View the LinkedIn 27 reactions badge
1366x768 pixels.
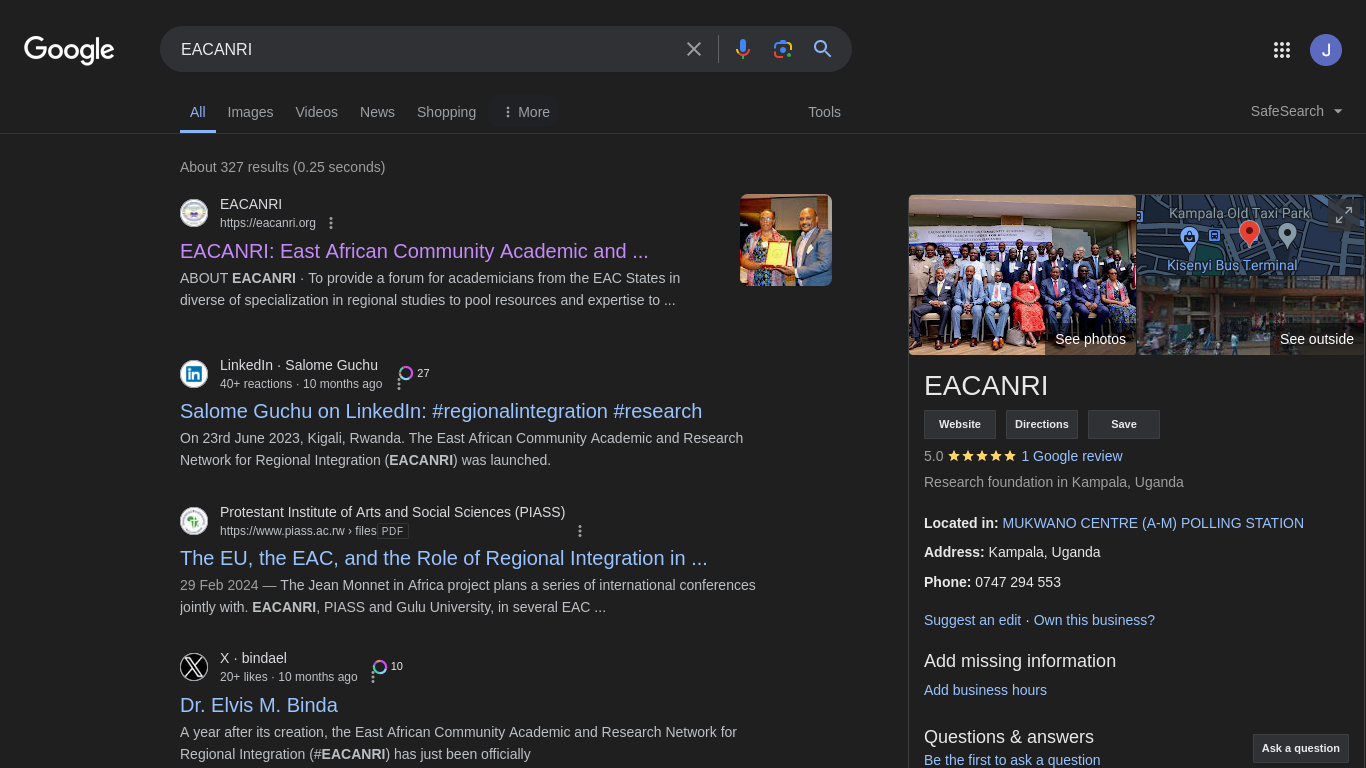click(414, 373)
